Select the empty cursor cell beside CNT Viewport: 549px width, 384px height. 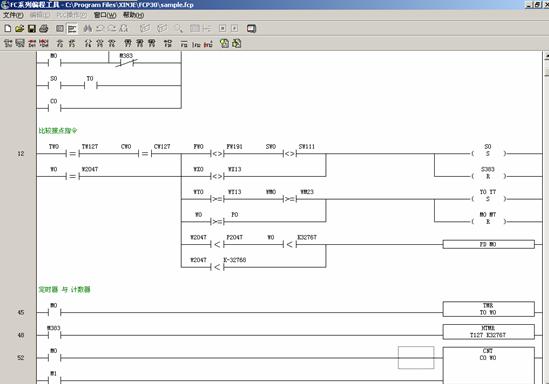[x=416, y=357]
